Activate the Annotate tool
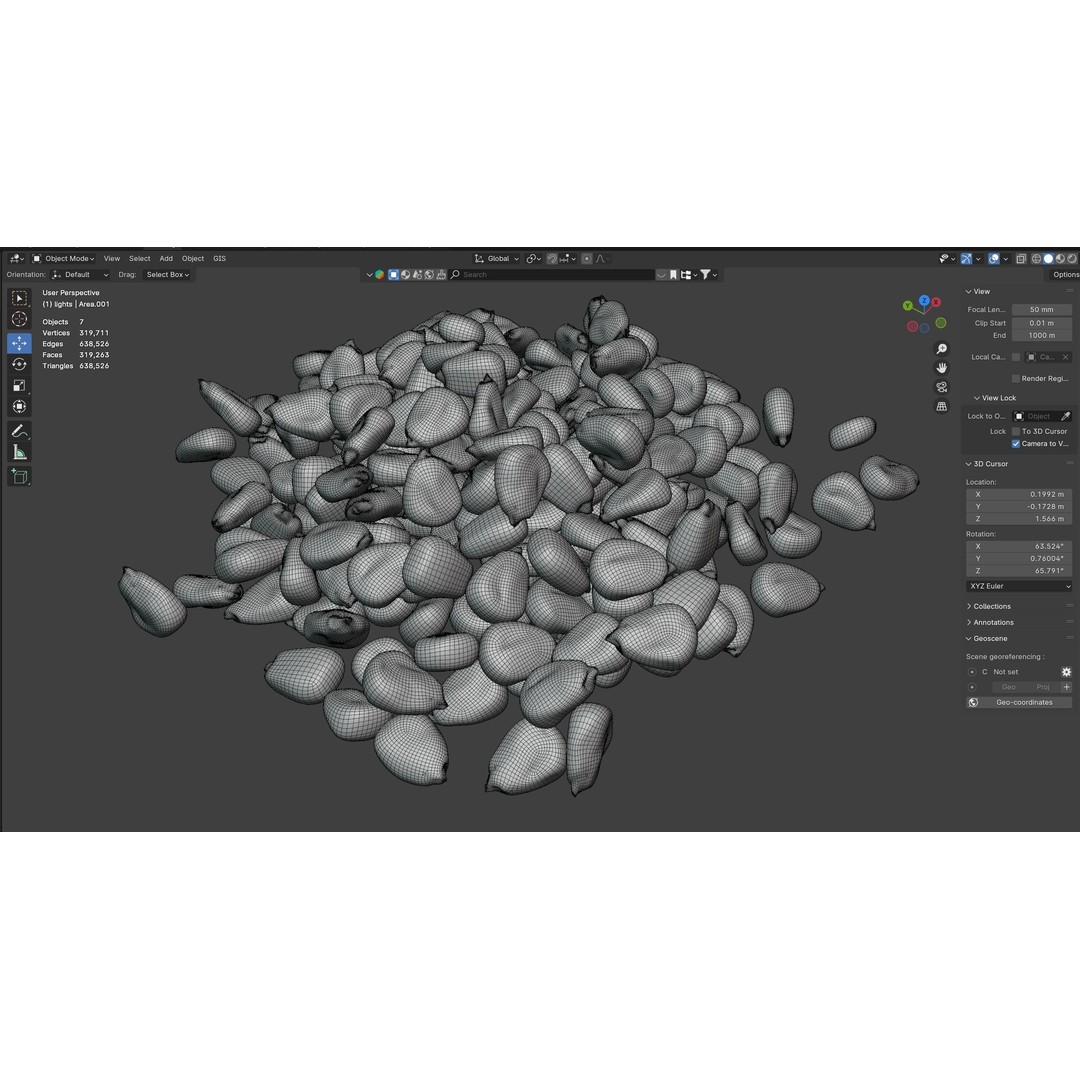The width and height of the screenshot is (1080, 1080). 20,430
